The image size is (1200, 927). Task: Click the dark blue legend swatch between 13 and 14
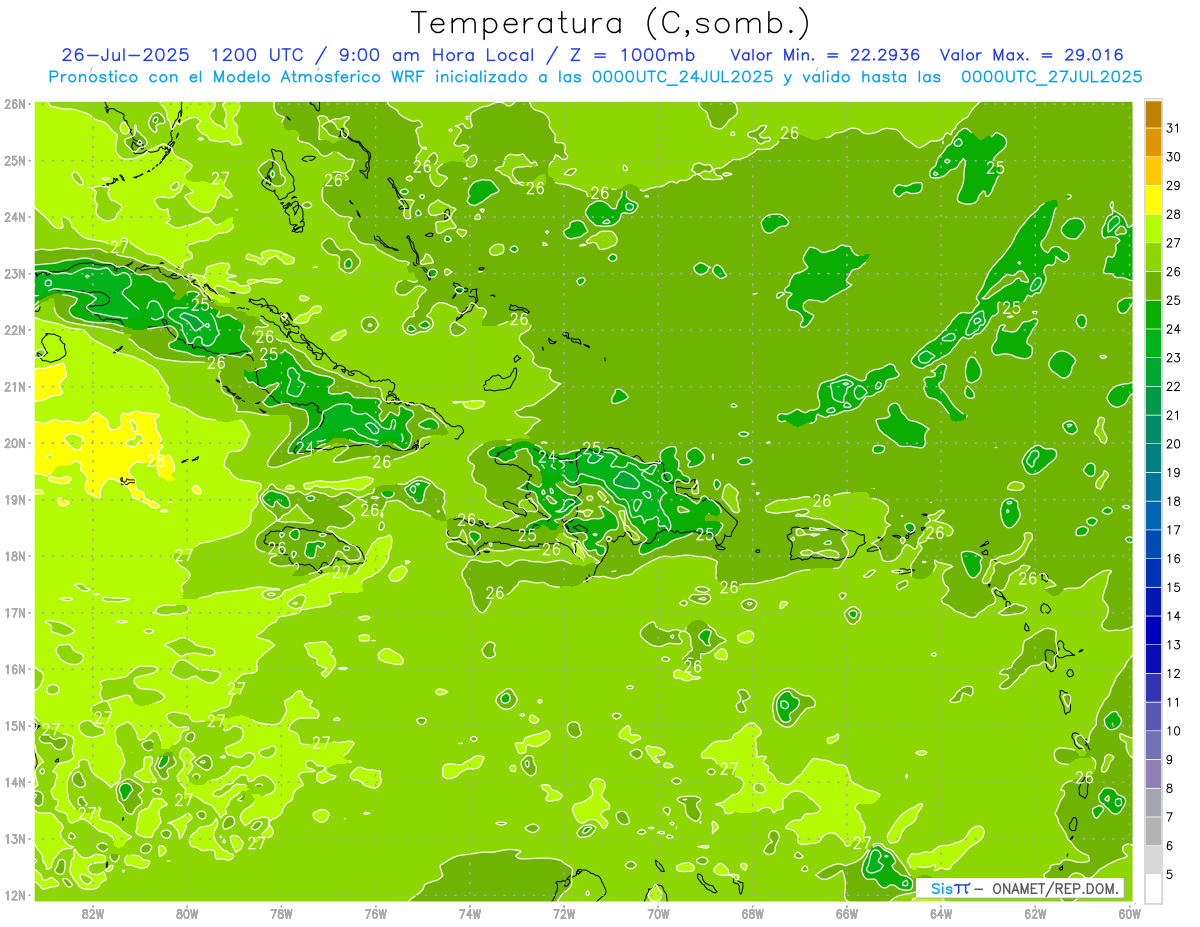click(x=1153, y=631)
